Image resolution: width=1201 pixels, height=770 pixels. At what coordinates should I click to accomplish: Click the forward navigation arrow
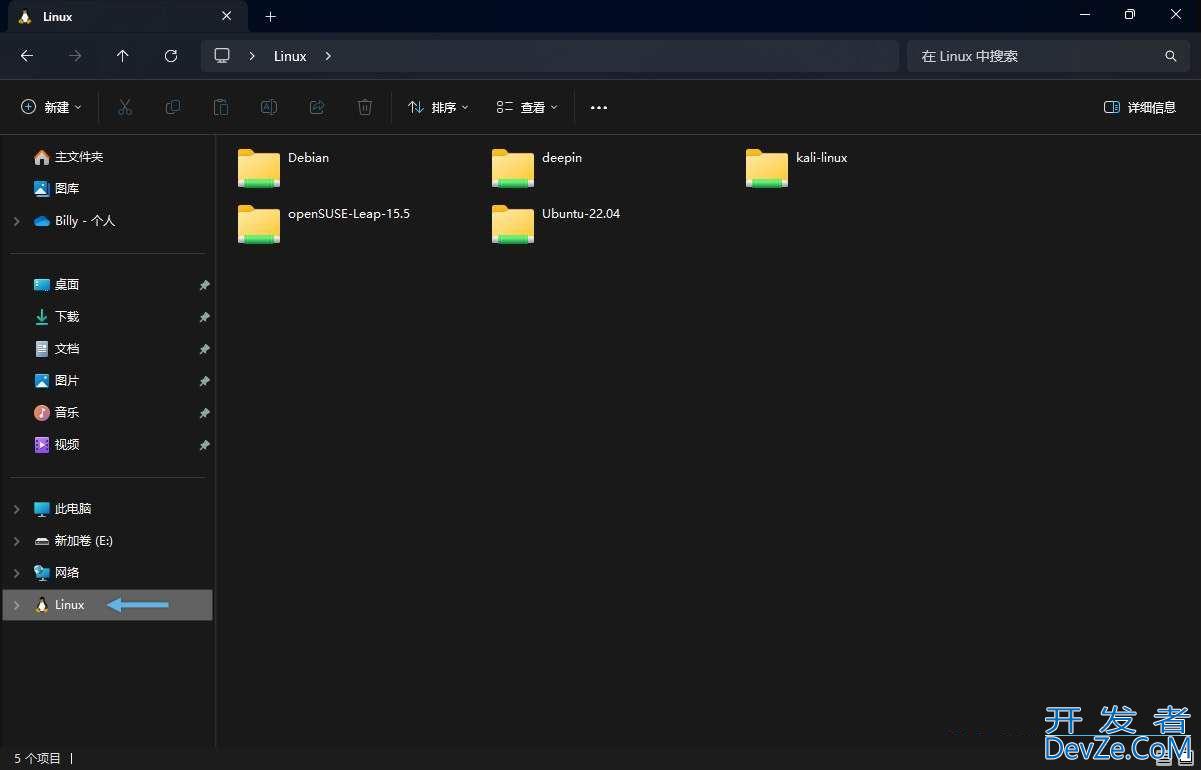[75, 56]
